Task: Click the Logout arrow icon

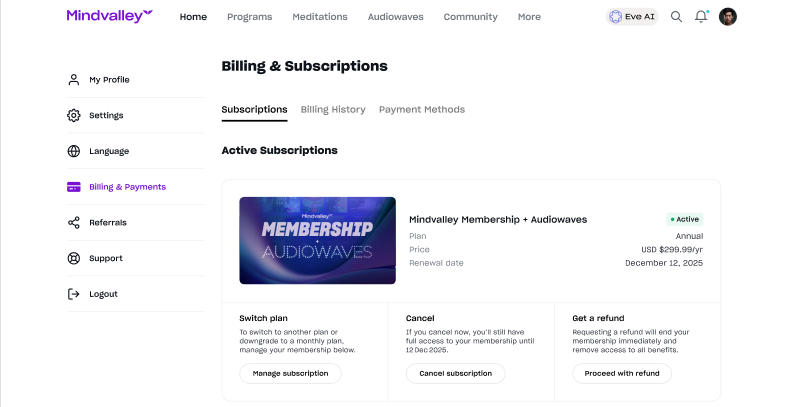Action: [x=74, y=294]
